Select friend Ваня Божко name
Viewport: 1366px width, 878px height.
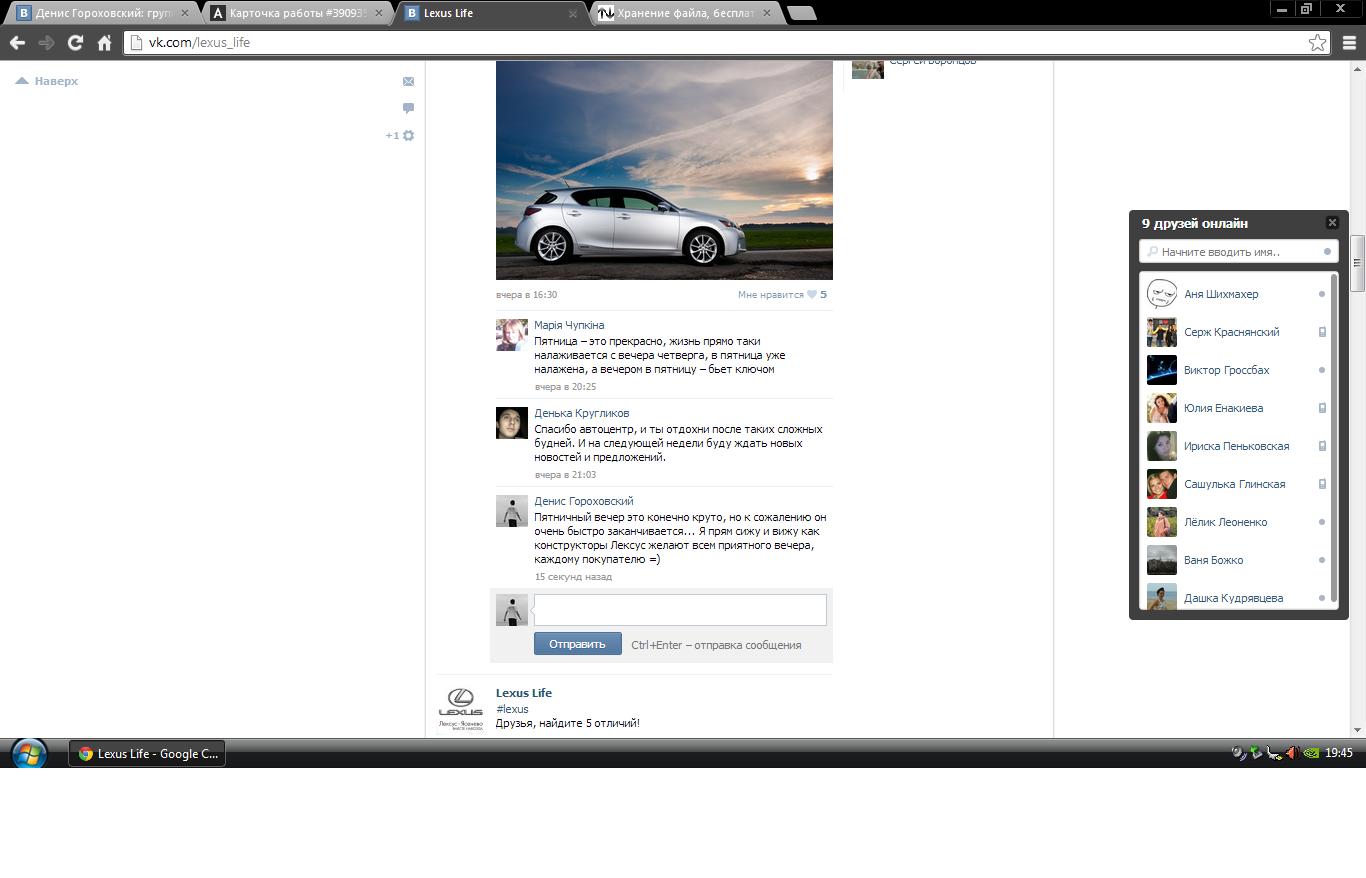click(1213, 560)
